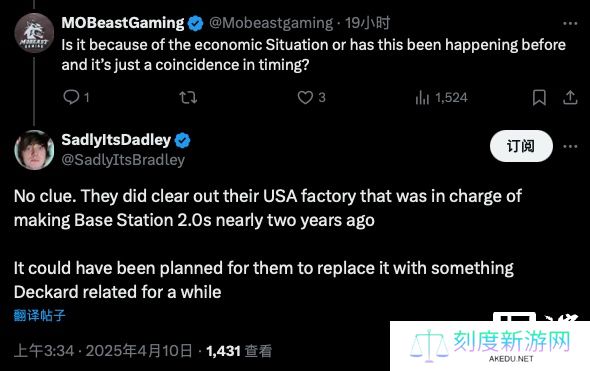Click the 订阅 subscribe button
590x371 pixels.
(x=521, y=146)
